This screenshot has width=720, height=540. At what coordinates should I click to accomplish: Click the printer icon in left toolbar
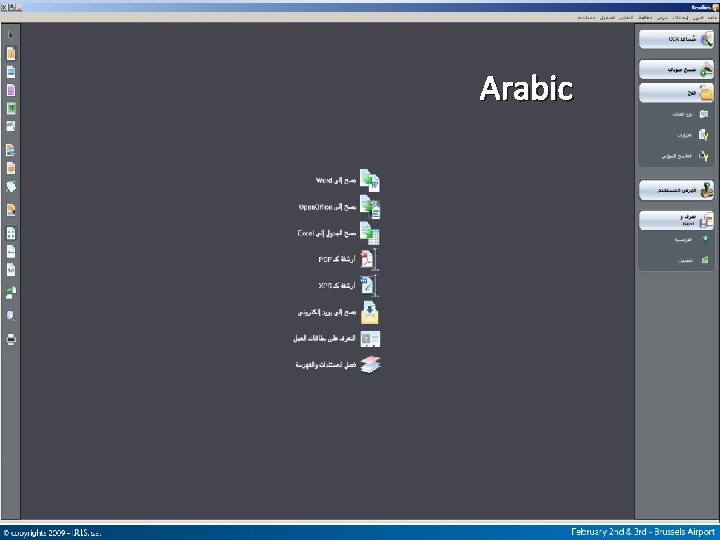click(11, 340)
